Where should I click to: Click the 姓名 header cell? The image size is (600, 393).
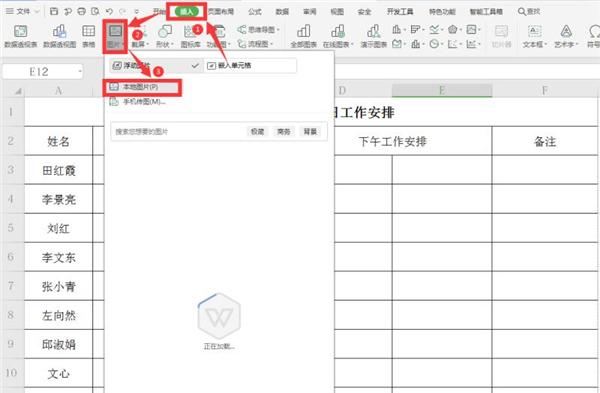coord(59,141)
